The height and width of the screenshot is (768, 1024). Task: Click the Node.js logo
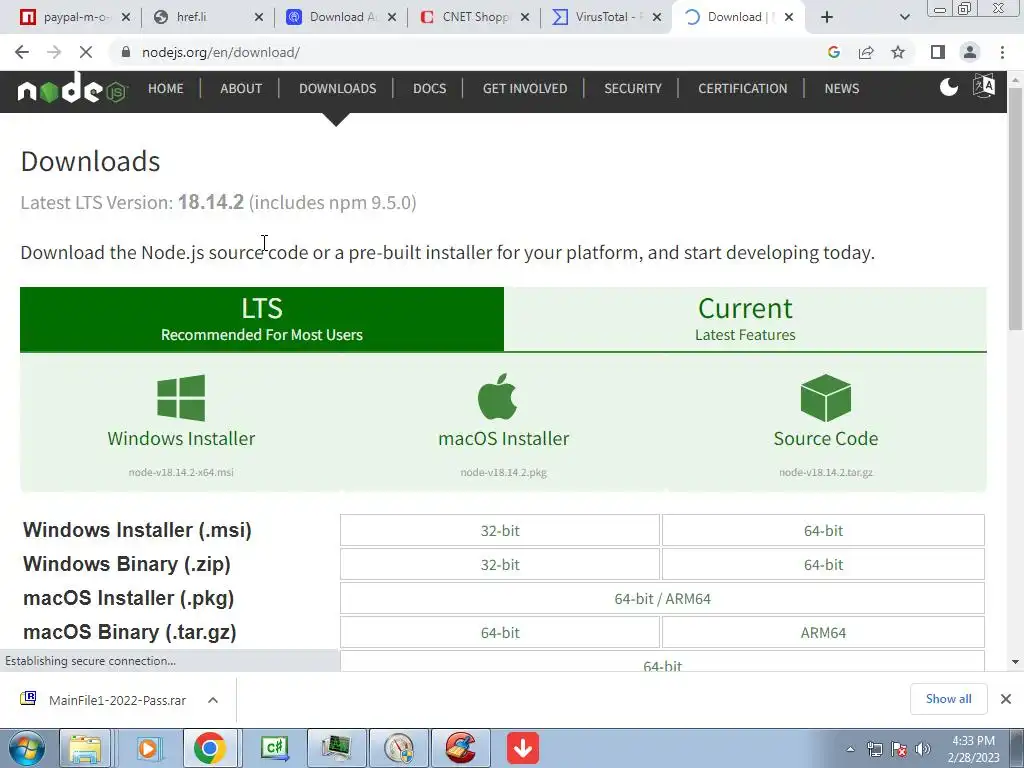pos(71,89)
